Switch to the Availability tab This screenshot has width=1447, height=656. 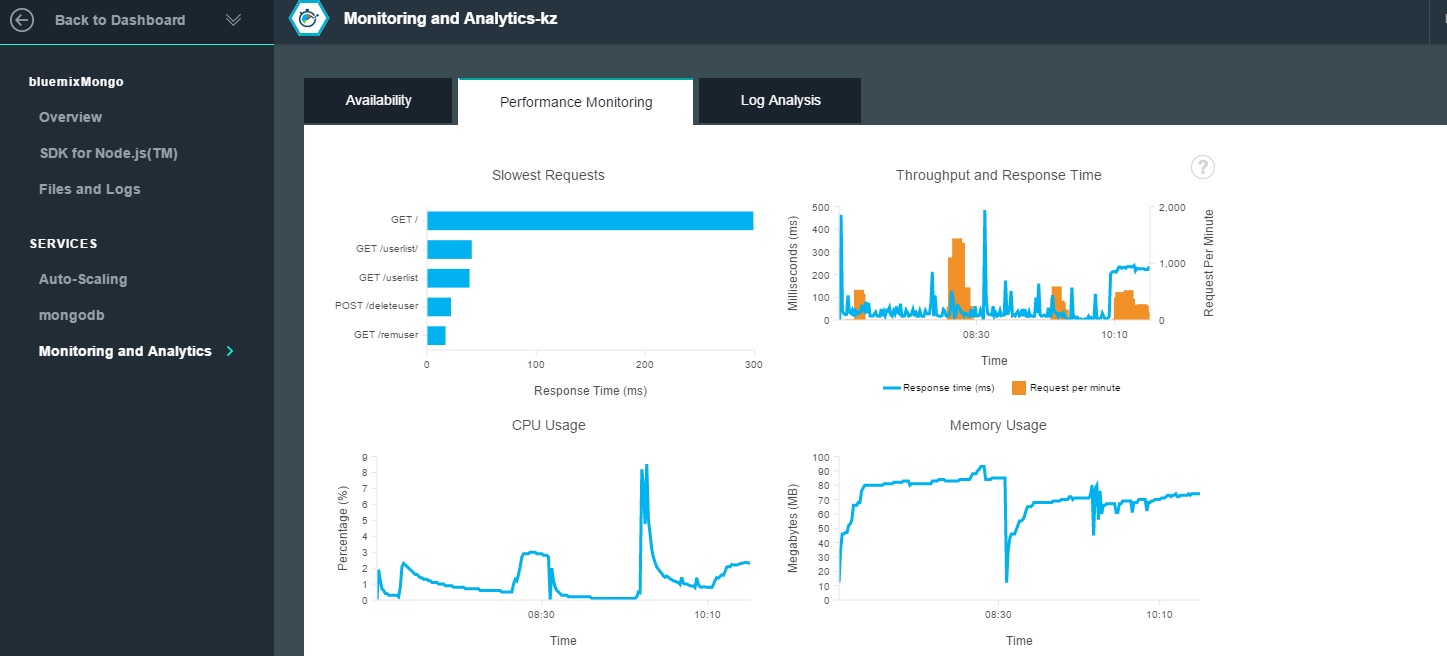(378, 101)
